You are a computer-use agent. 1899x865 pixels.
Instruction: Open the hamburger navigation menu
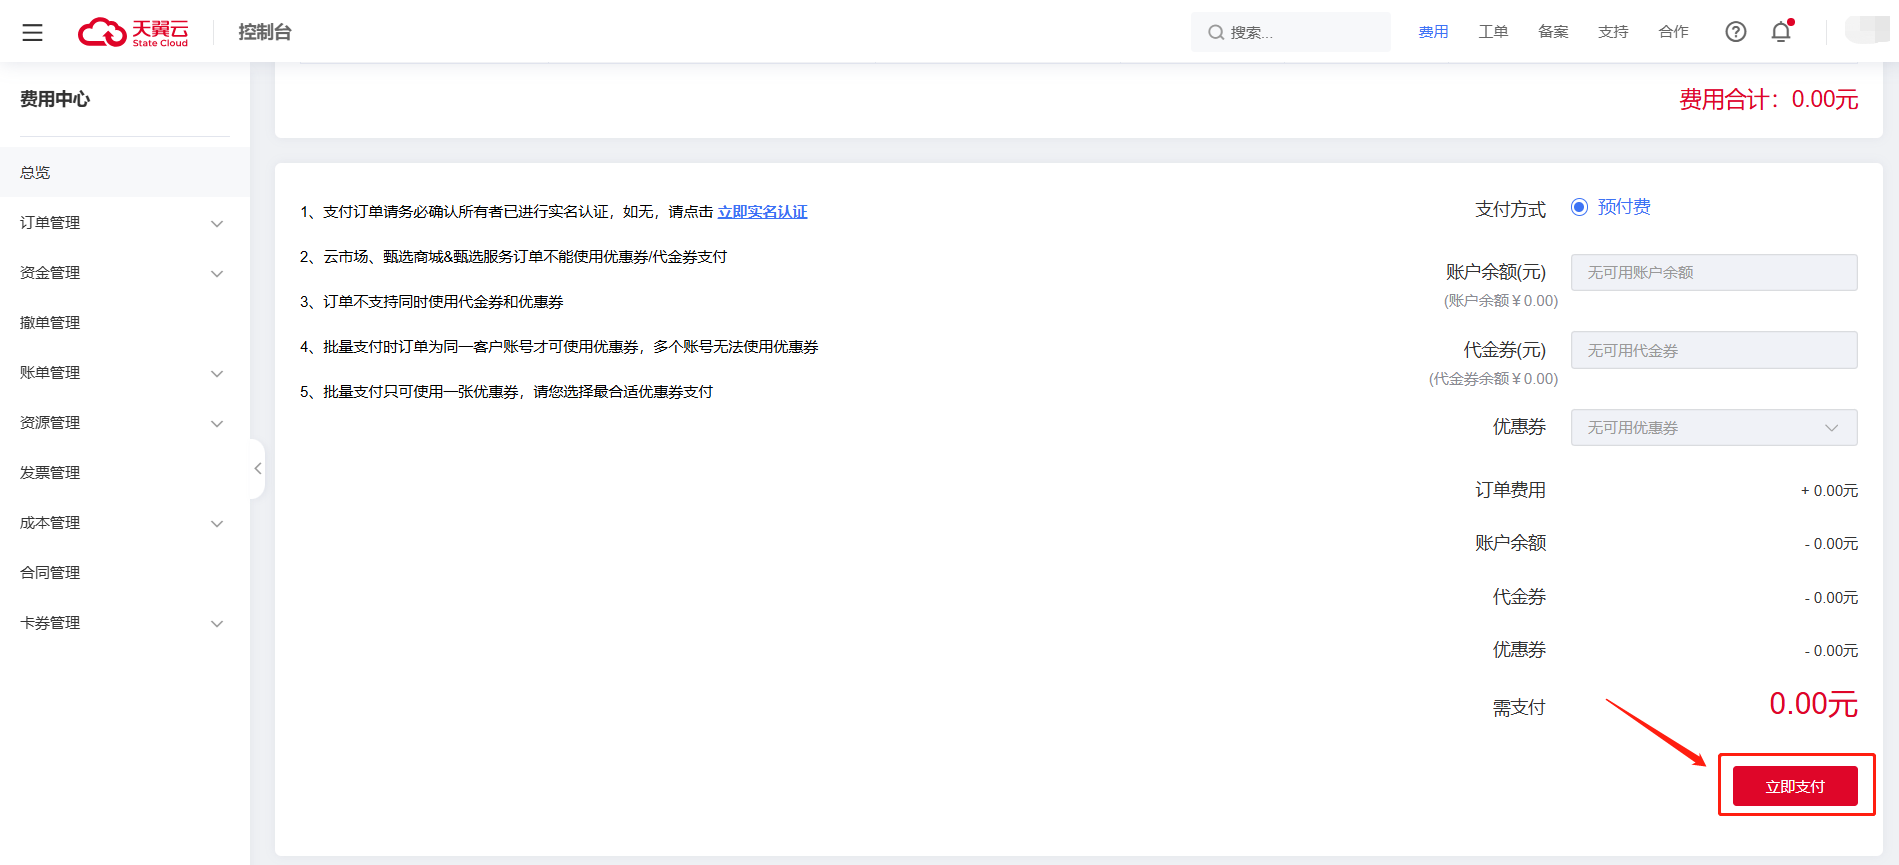coord(32,32)
